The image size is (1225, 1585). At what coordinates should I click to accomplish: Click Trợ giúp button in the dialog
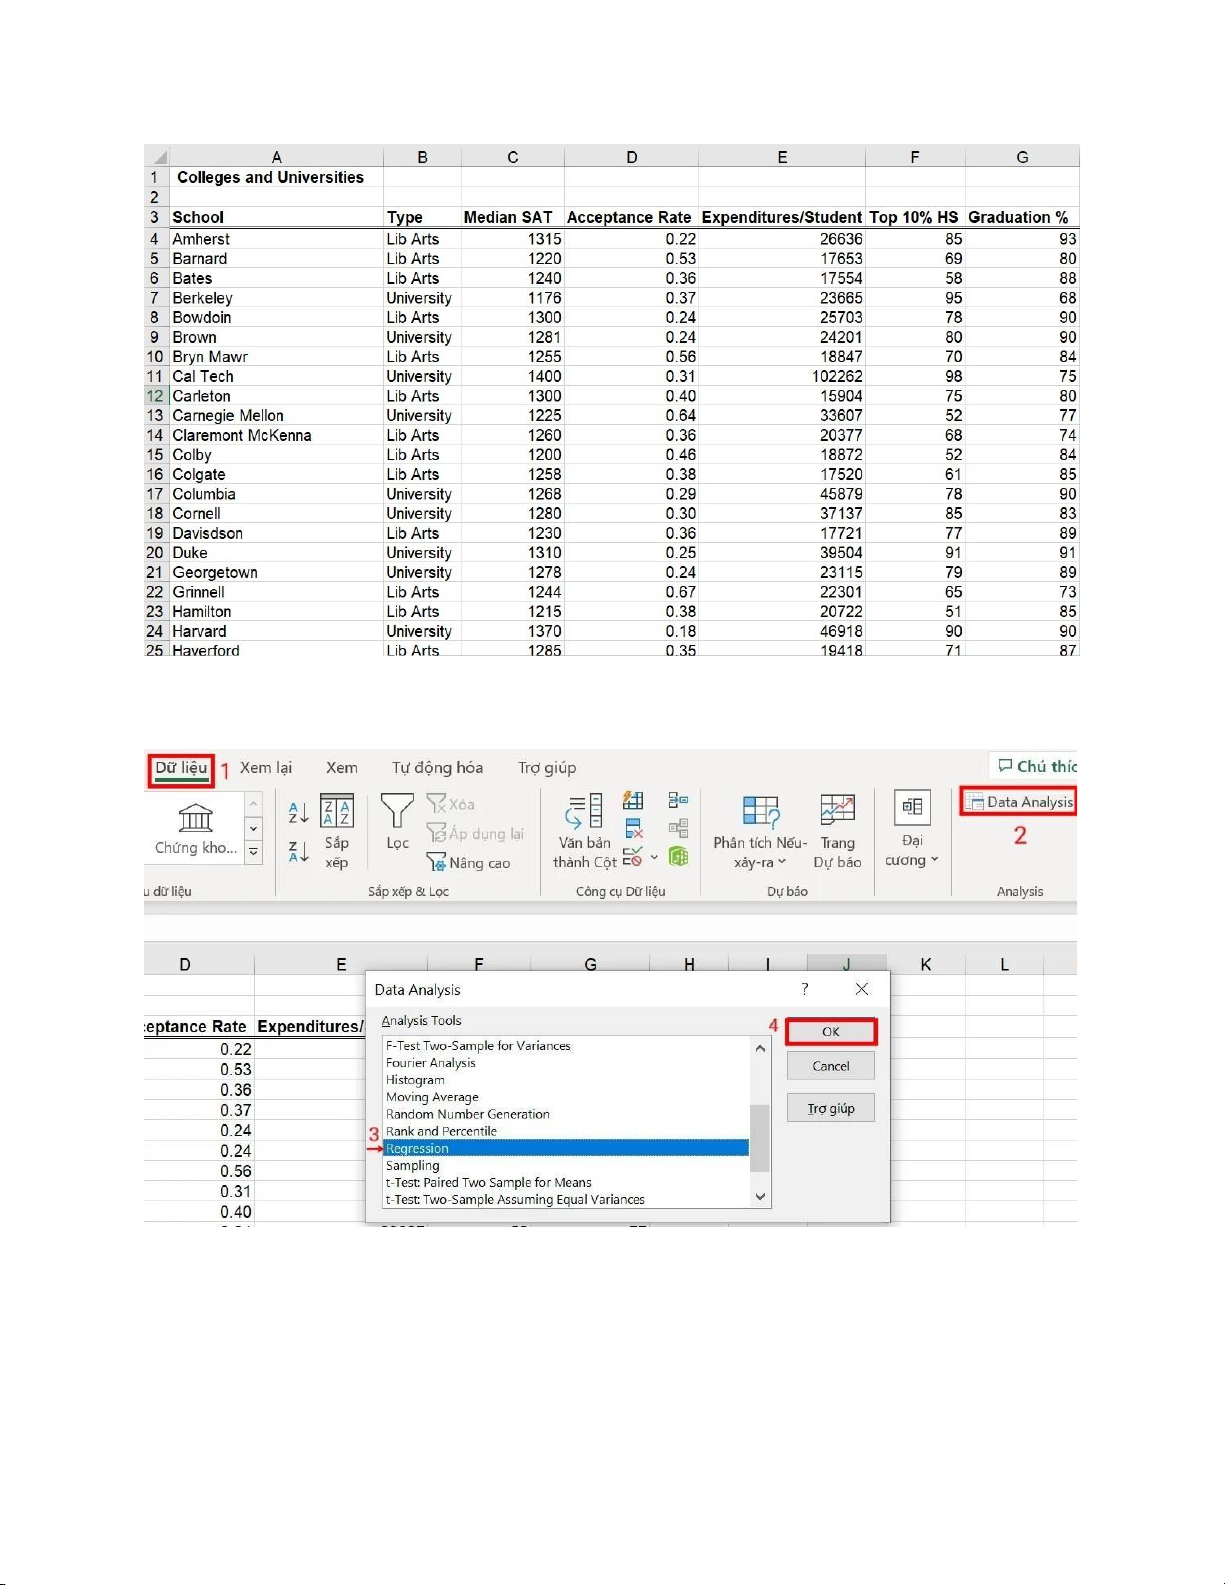tap(831, 1108)
